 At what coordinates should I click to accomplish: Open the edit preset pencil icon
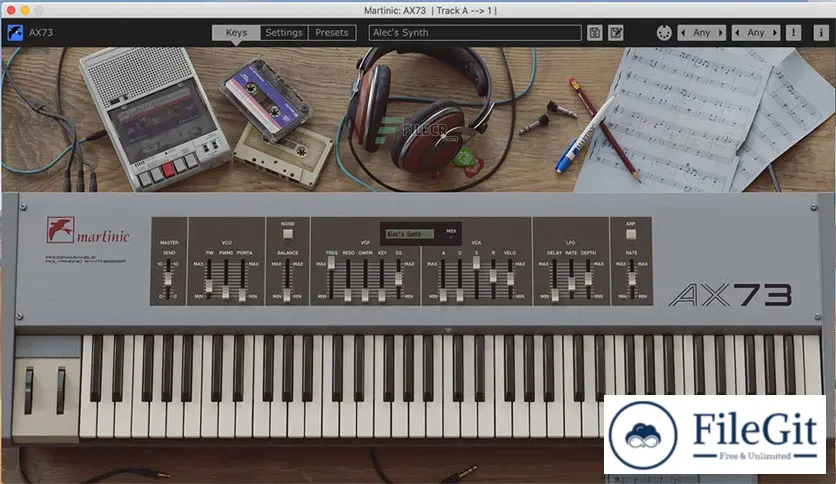[616, 33]
